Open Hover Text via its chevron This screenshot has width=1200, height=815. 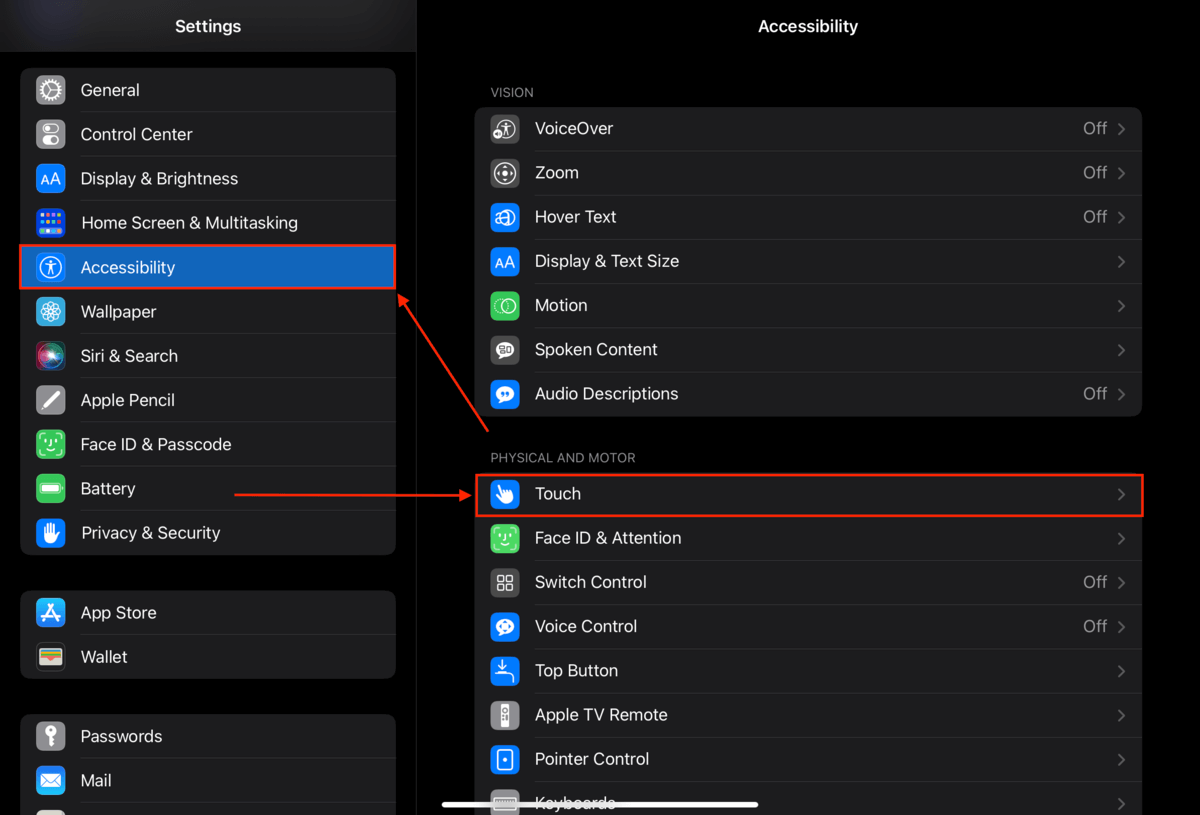click(x=1122, y=217)
